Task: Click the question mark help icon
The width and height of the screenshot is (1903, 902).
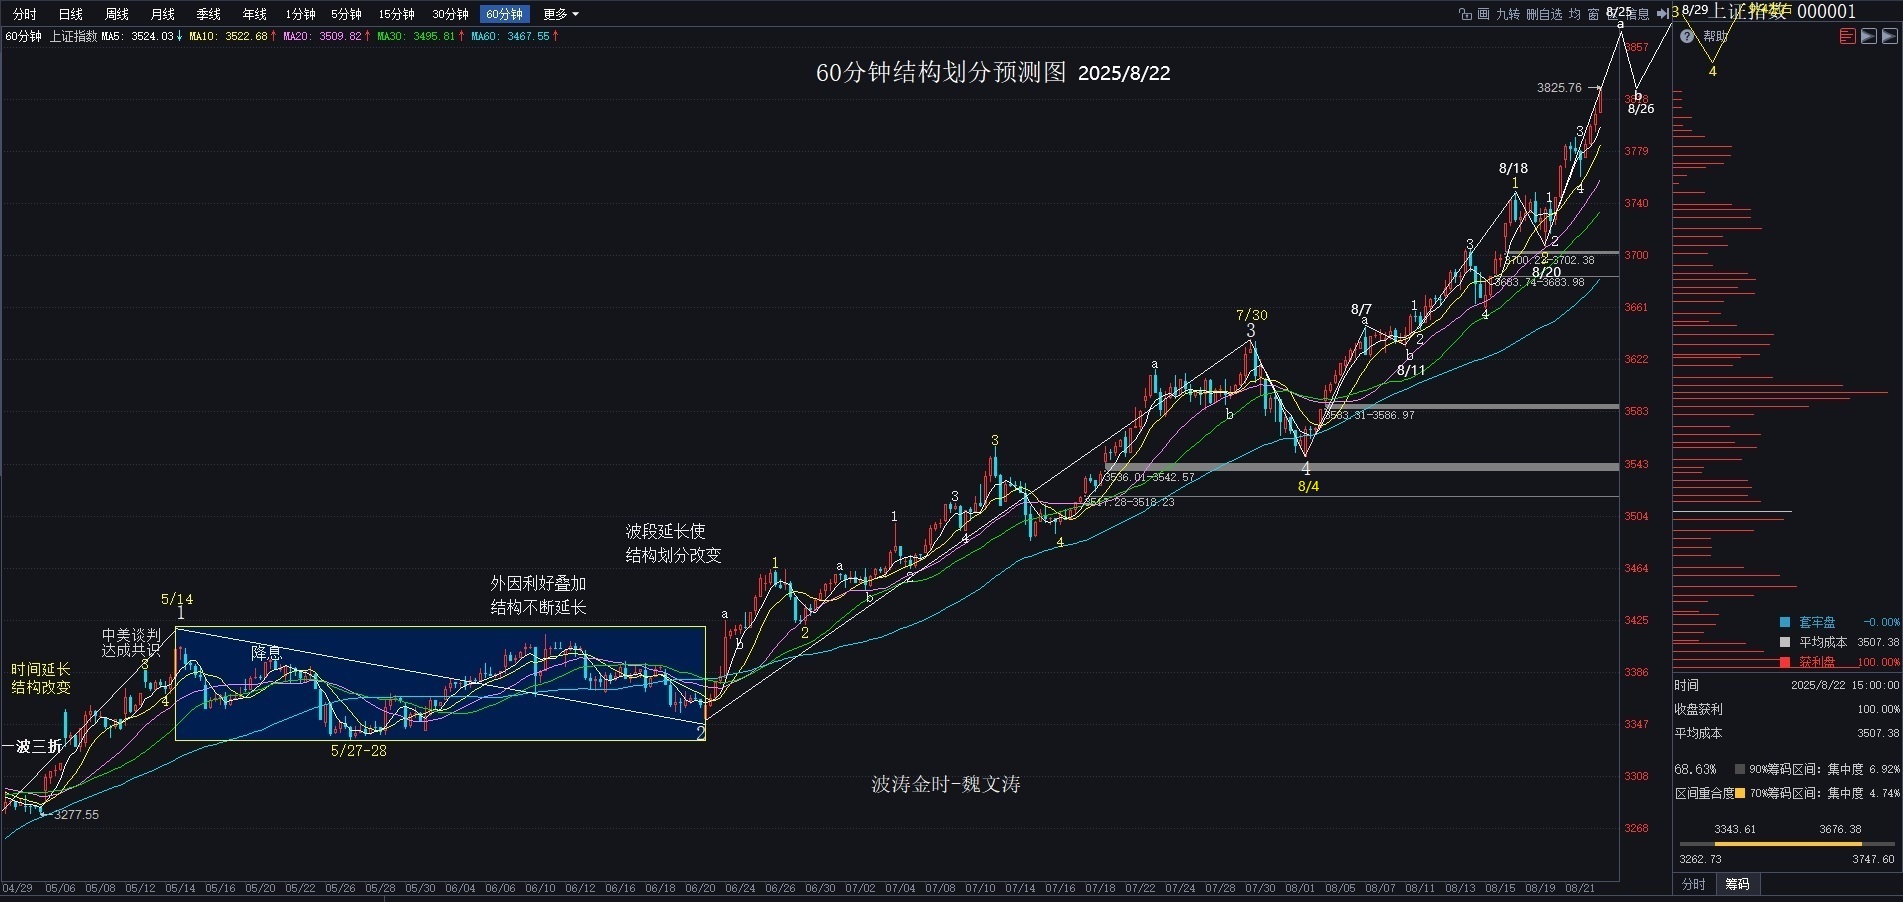Action: [1687, 36]
